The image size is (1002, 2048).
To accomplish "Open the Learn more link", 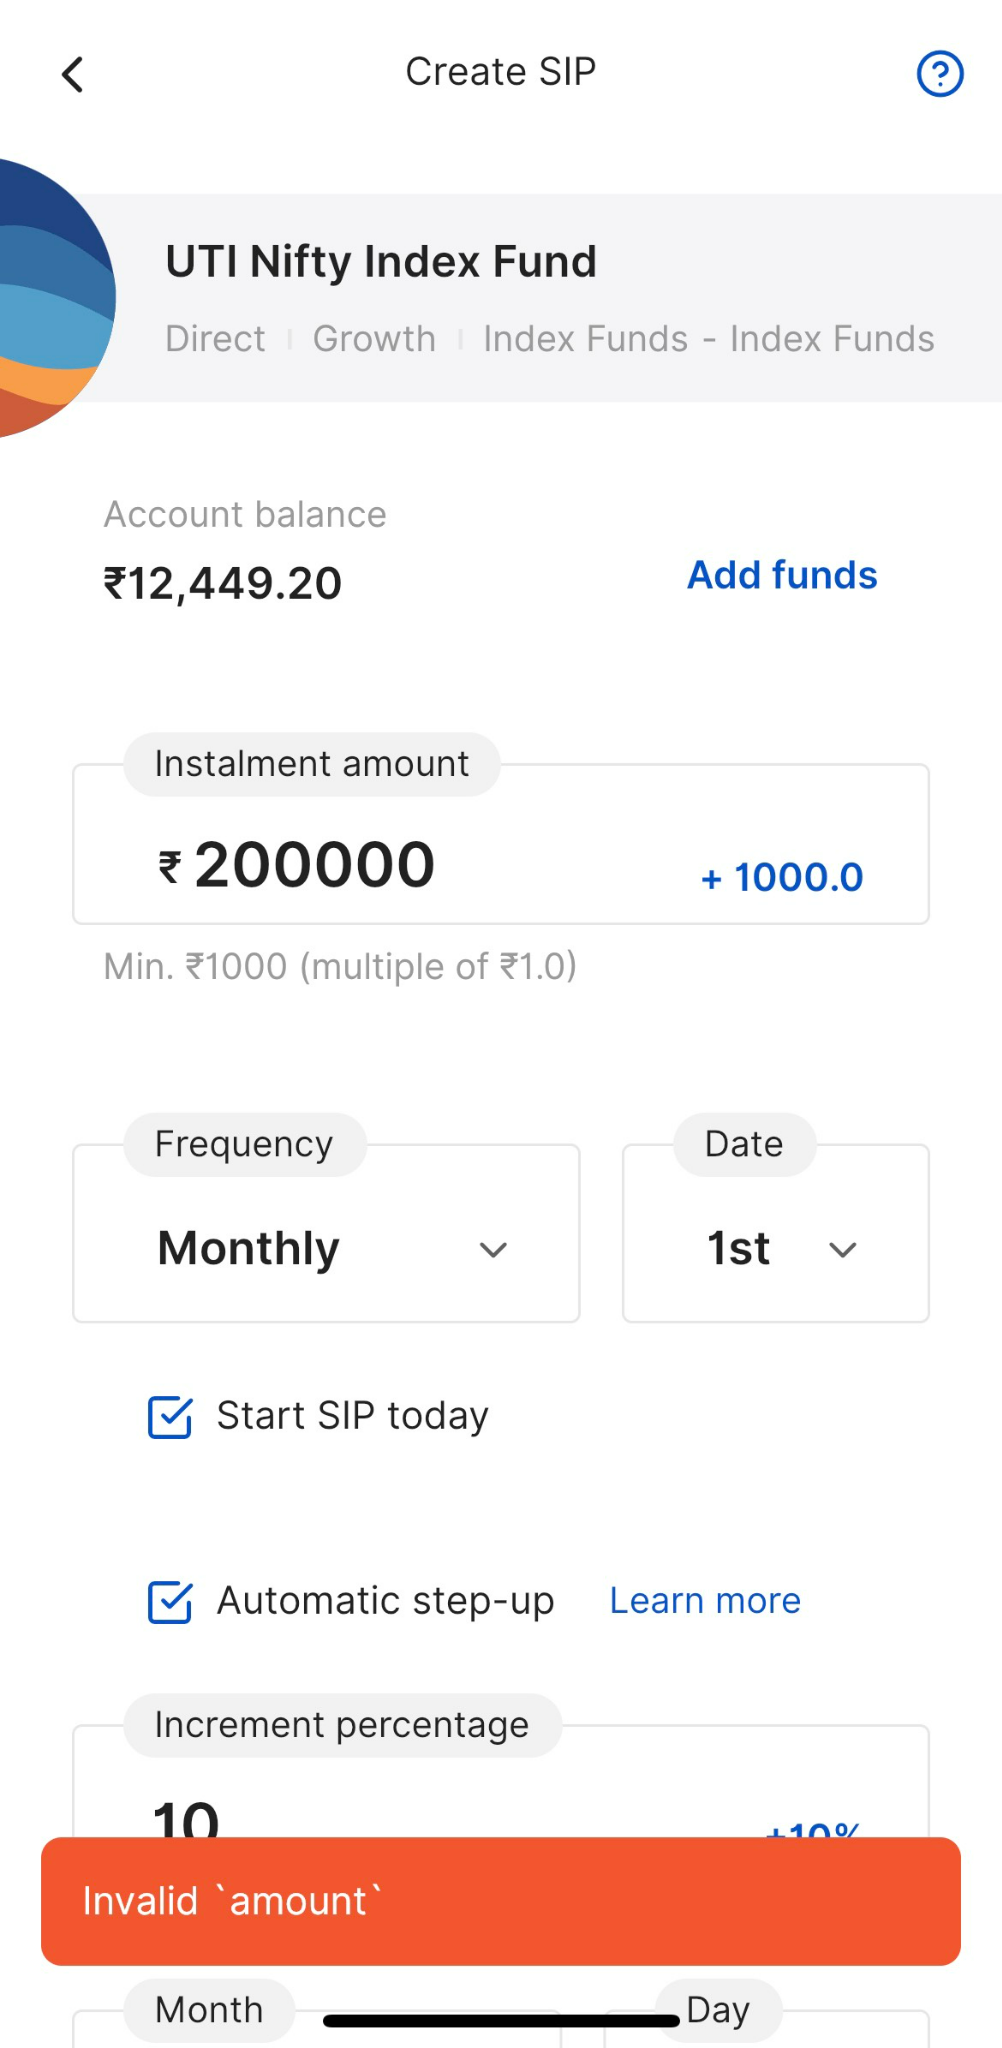I will point(705,1601).
